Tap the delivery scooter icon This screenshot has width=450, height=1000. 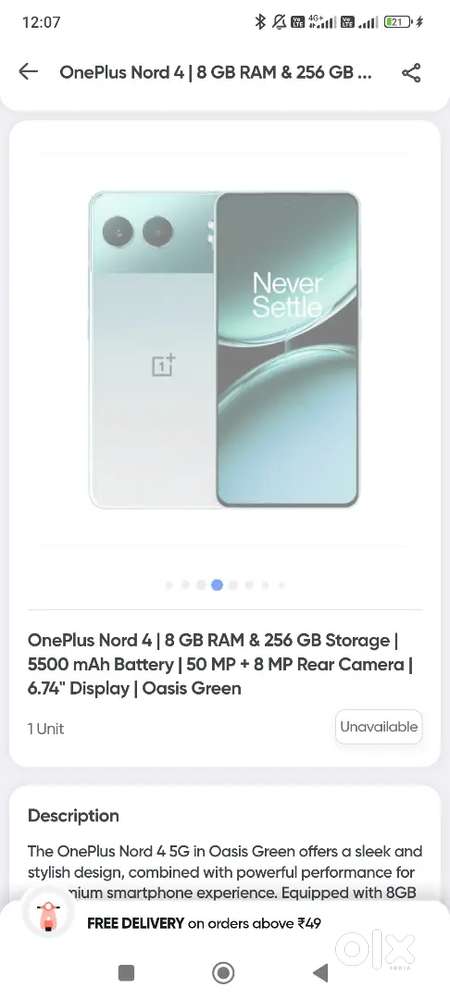pyautogui.click(x=48, y=916)
